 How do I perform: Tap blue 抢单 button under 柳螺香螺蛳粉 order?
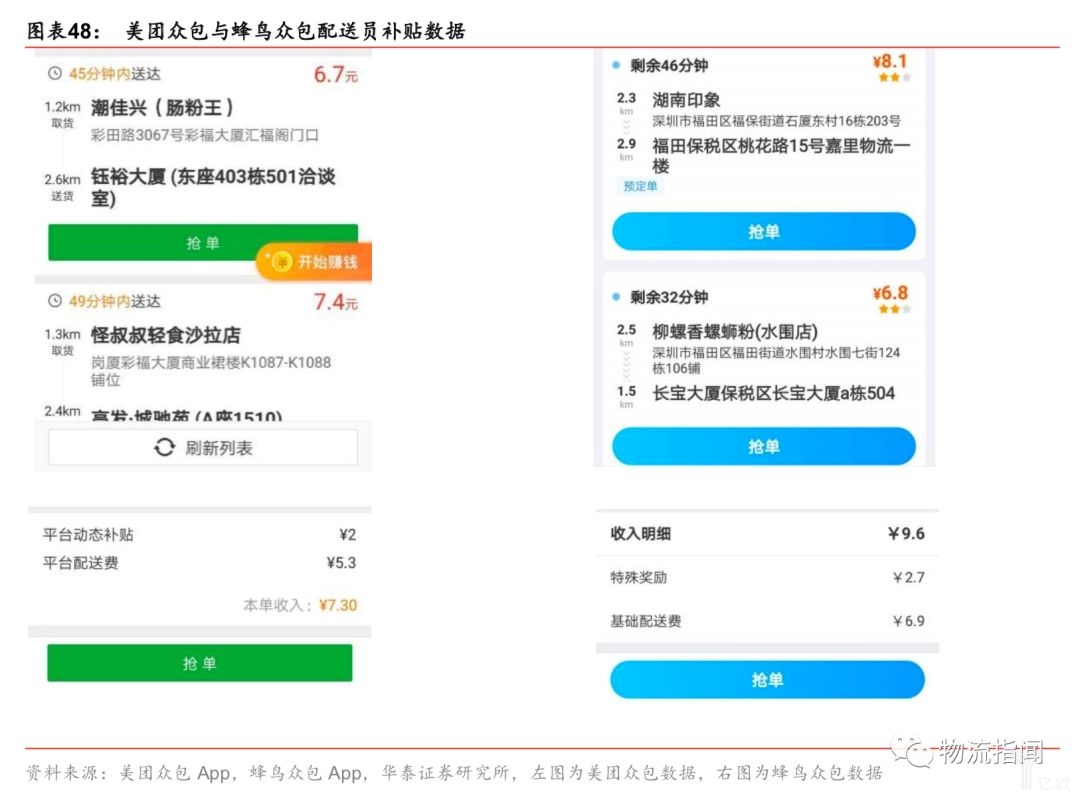764,447
